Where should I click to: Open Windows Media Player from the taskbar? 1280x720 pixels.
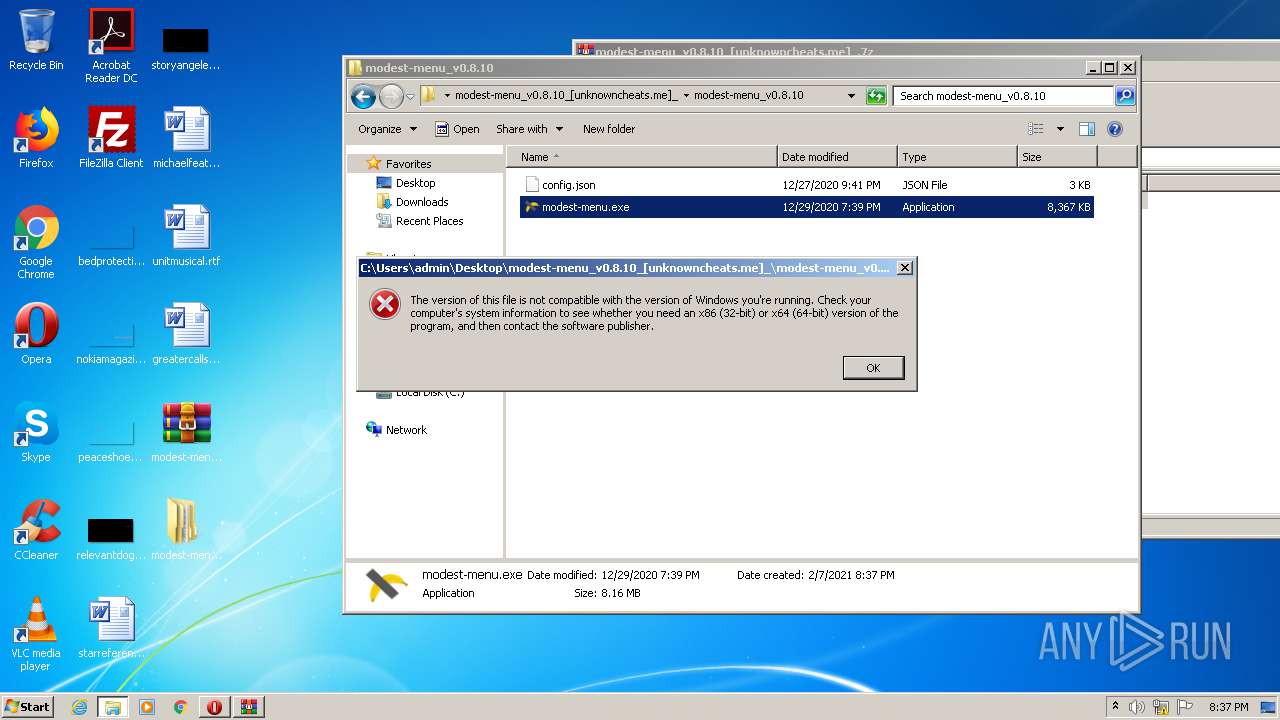click(x=147, y=707)
